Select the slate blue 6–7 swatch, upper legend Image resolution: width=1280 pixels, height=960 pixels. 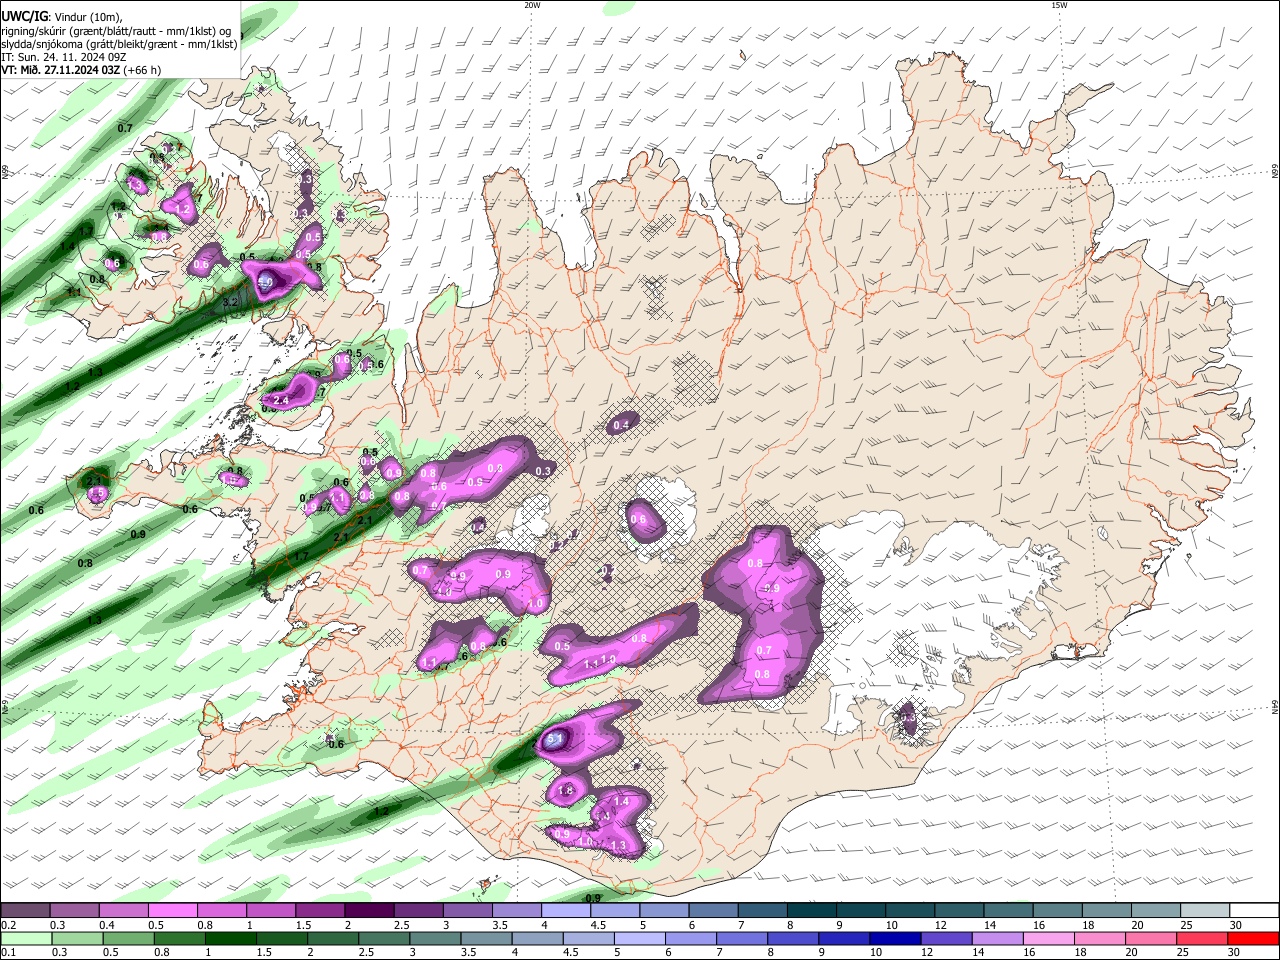point(711,910)
